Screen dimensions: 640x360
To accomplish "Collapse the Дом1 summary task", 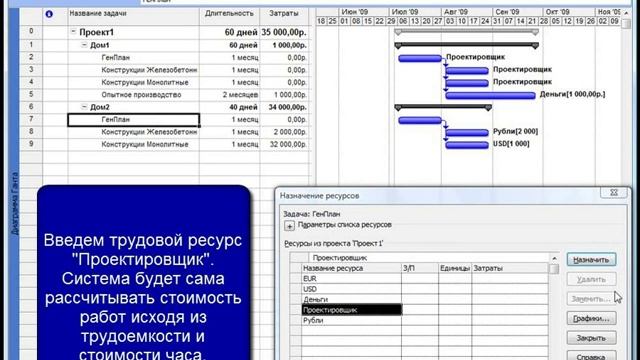I will point(84,45).
